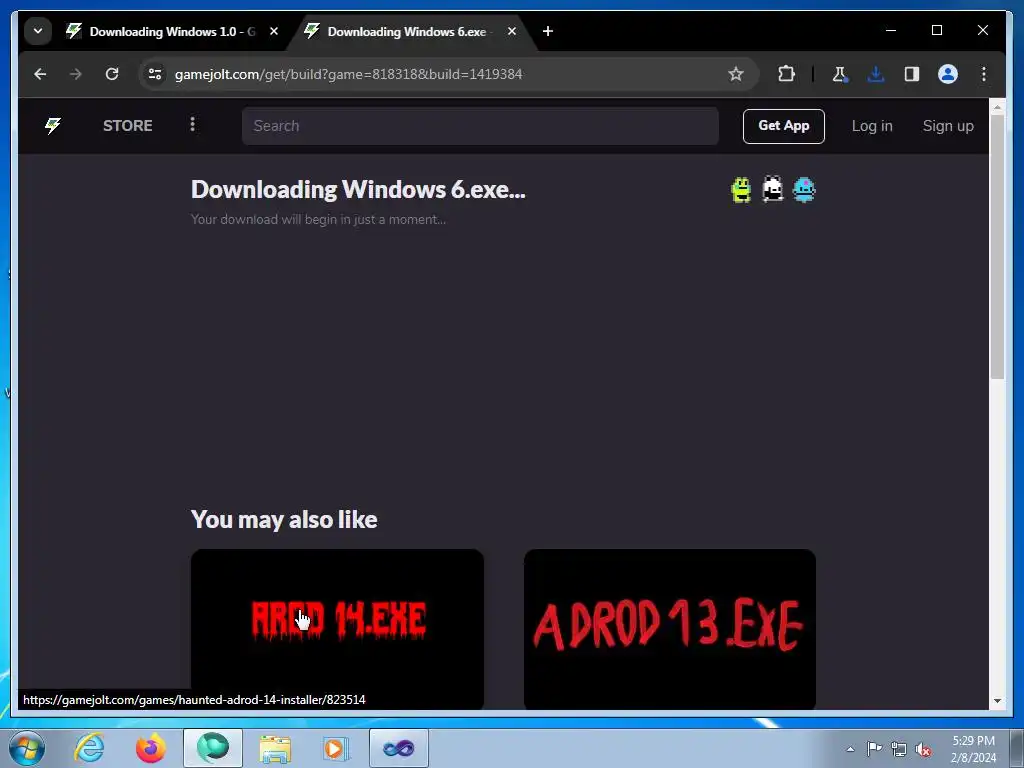The height and width of the screenshot is (768, 1024).
Task: Click the Game Jolt lightning logo
Action: pos(53,125)
